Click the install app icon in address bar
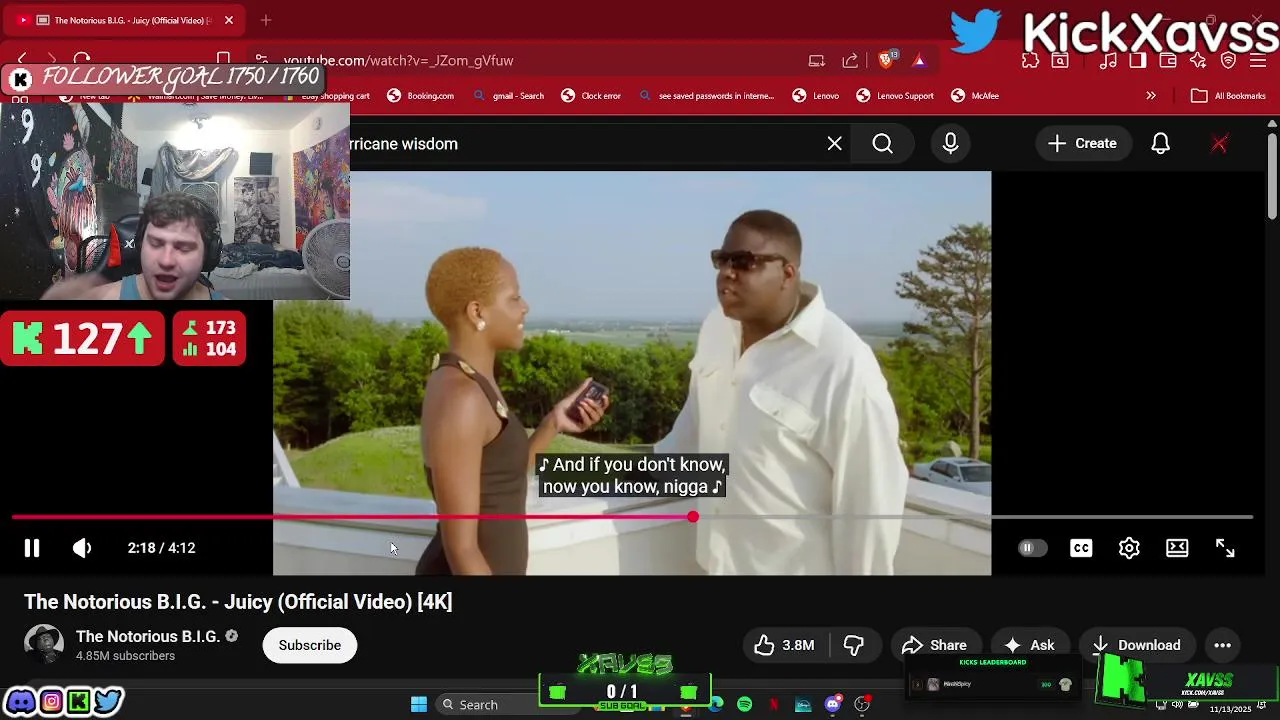This screenshot has height=720, width=1280. coord(817,60)
